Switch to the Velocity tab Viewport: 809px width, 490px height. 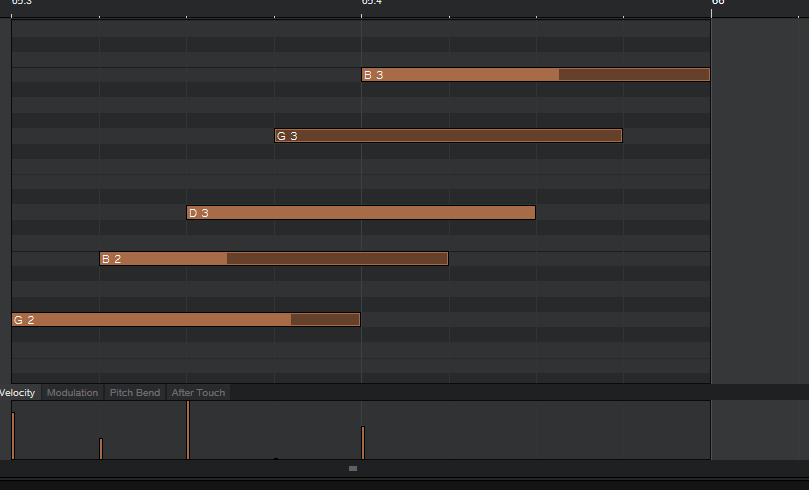17,393
